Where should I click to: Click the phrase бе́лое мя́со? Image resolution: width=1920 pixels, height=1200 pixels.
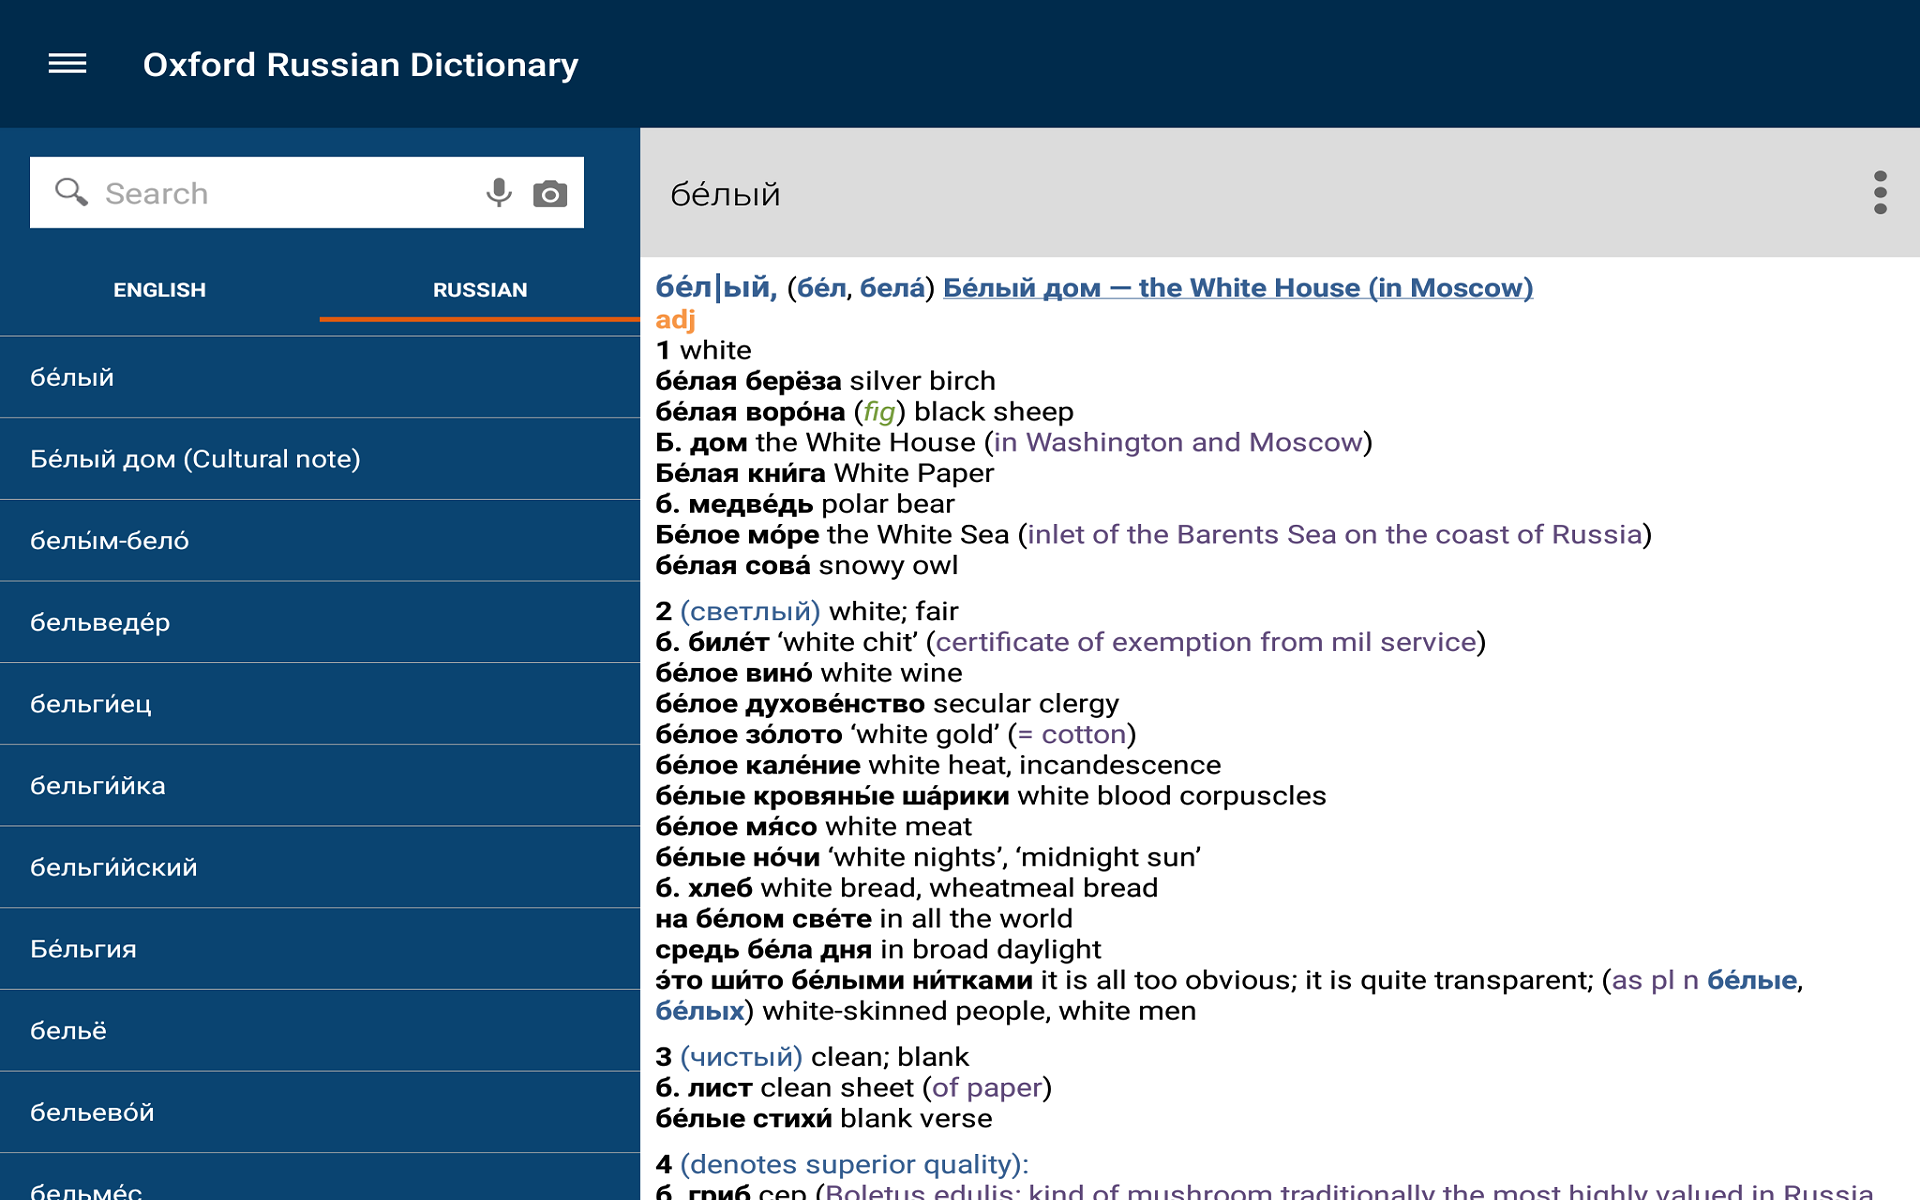(736, 827)
